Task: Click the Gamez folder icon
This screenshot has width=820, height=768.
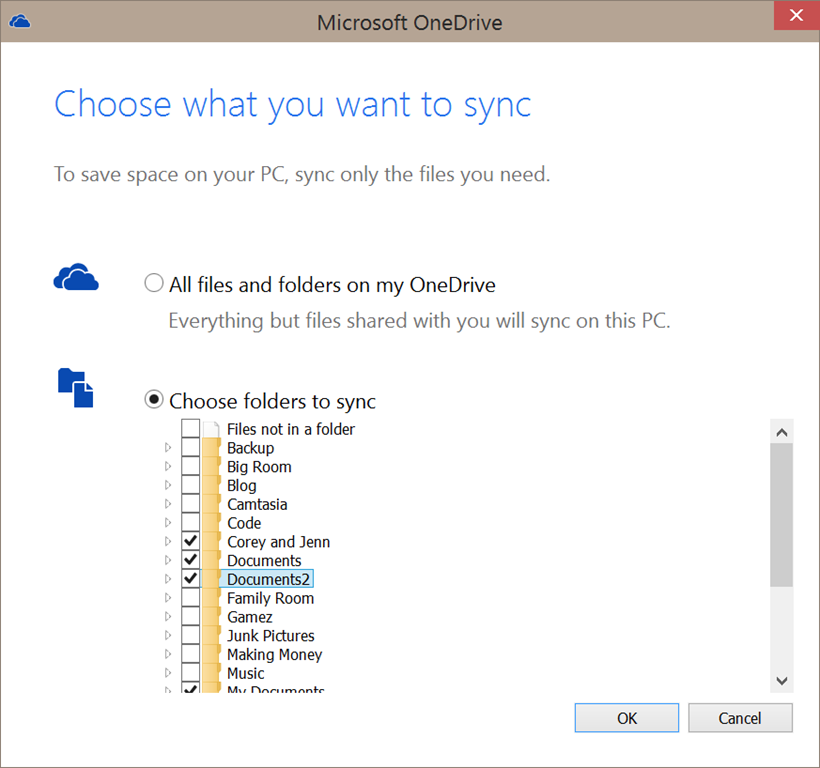Action: pos(211,617)
